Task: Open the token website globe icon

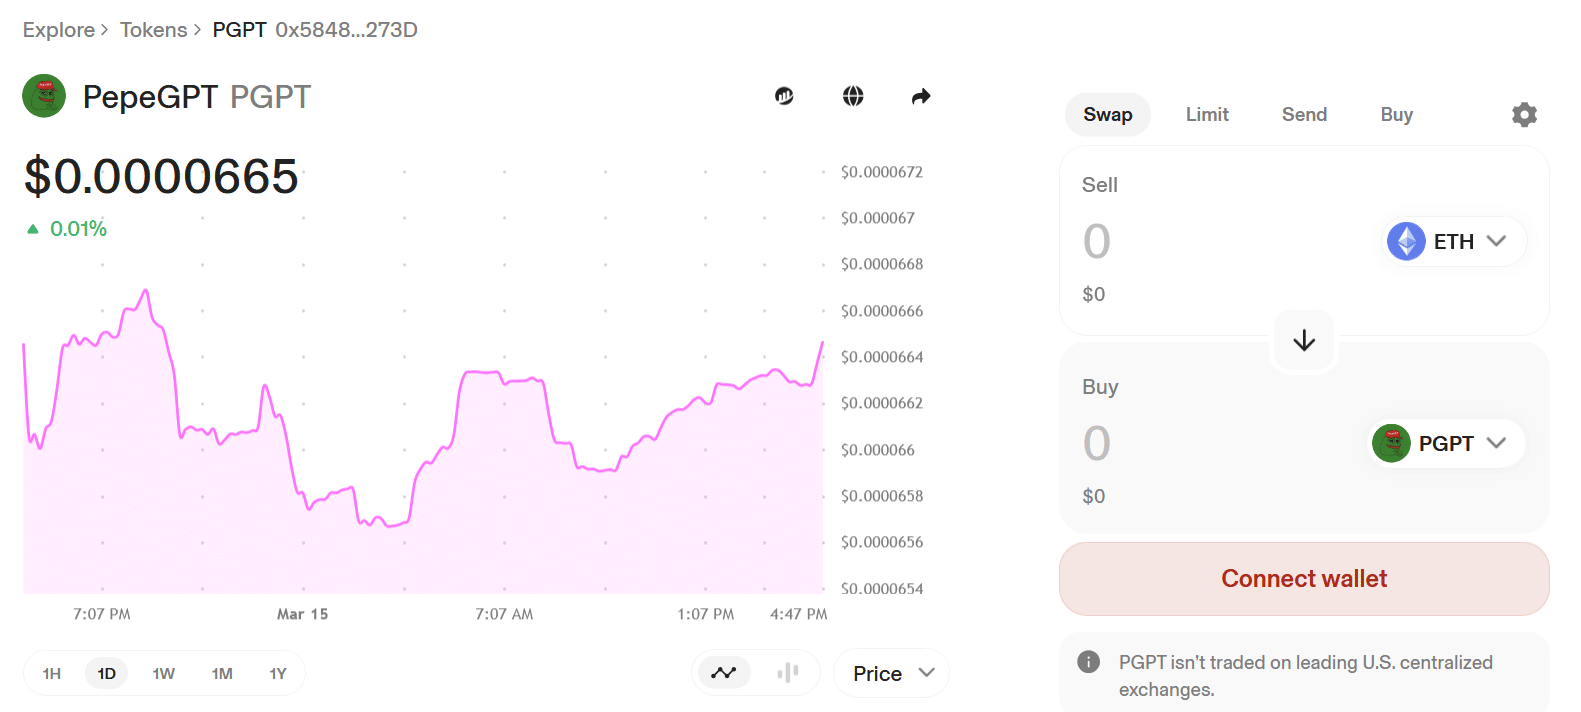Action: tap(853, 96)
